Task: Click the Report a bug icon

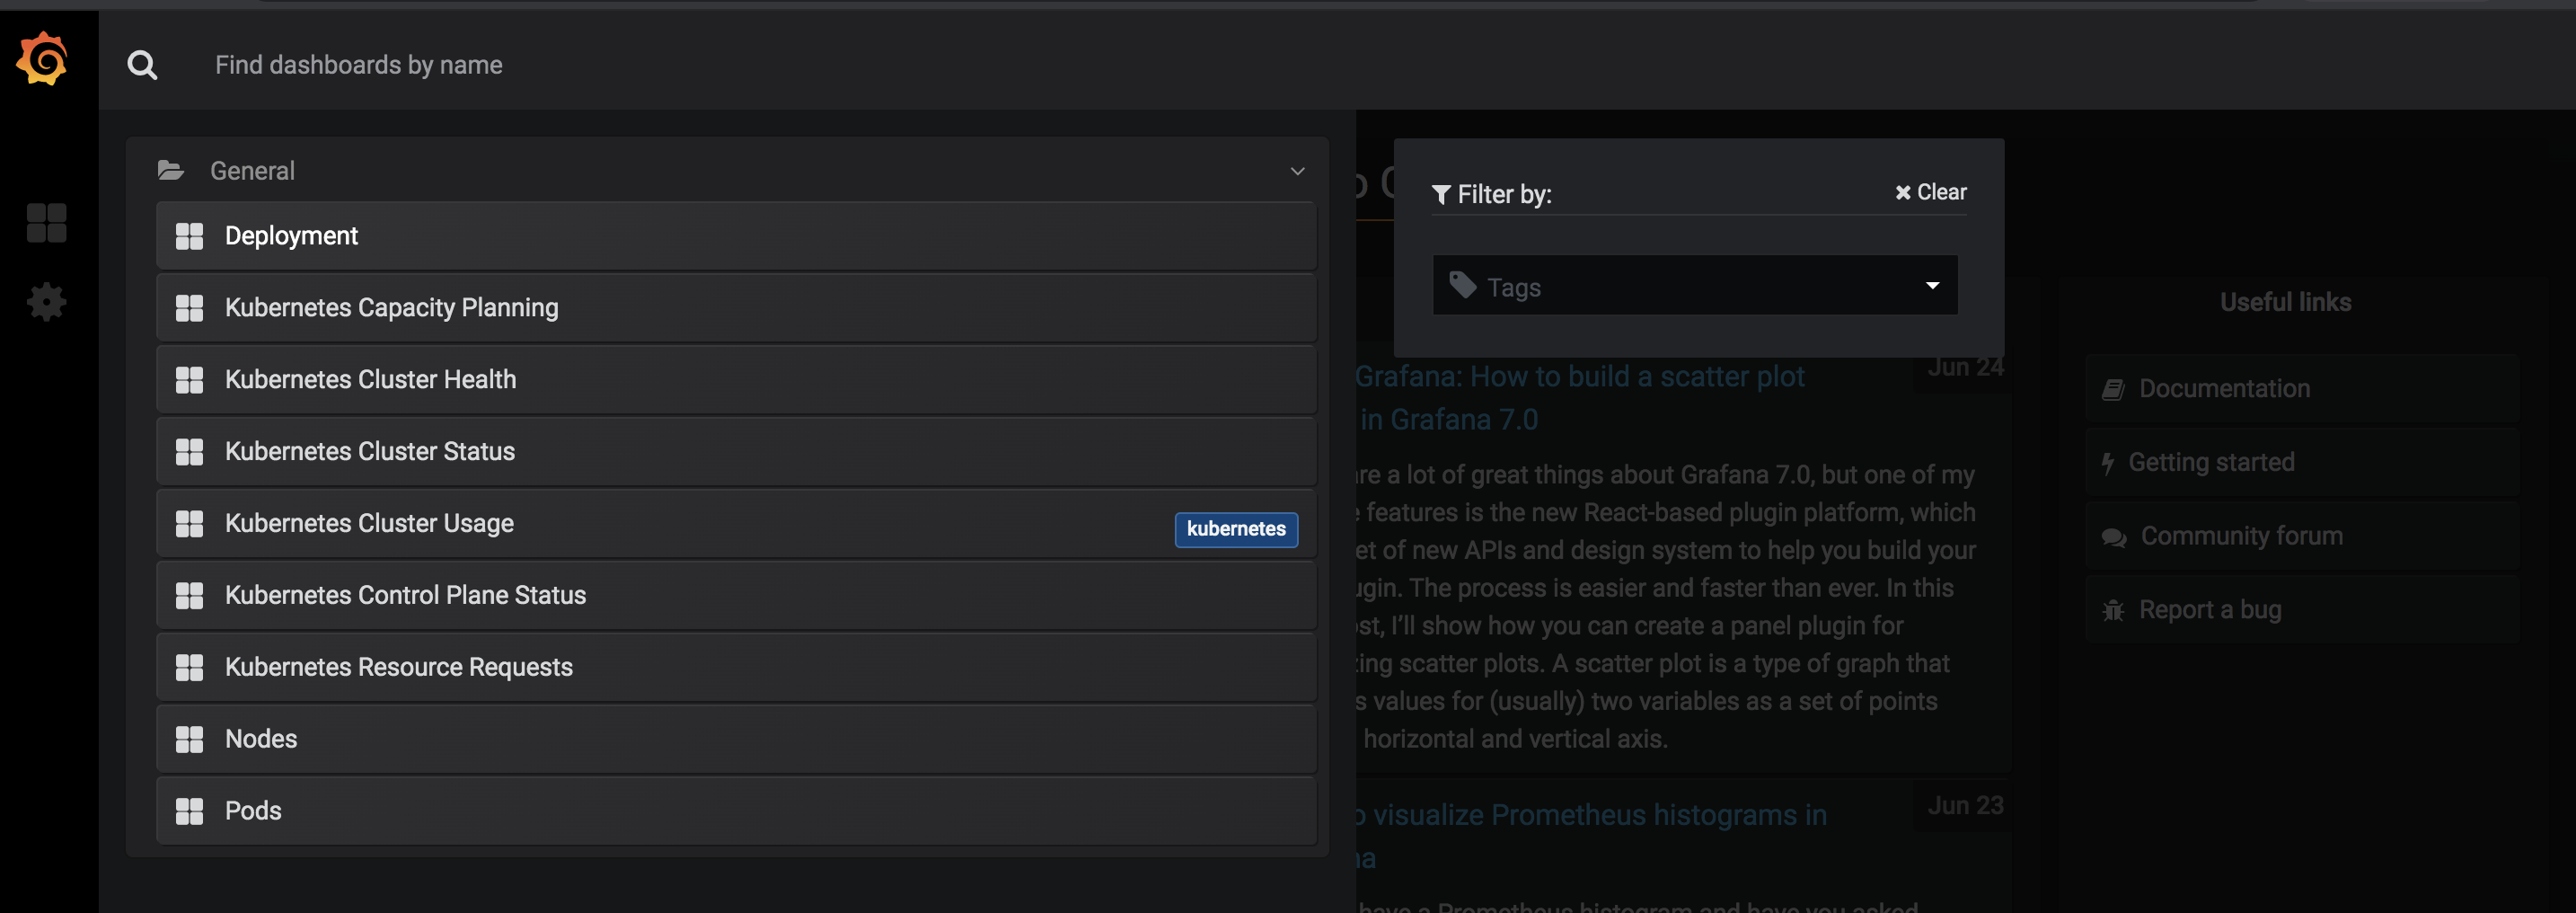Action: pyautogui.click(x=2113, y=610)
